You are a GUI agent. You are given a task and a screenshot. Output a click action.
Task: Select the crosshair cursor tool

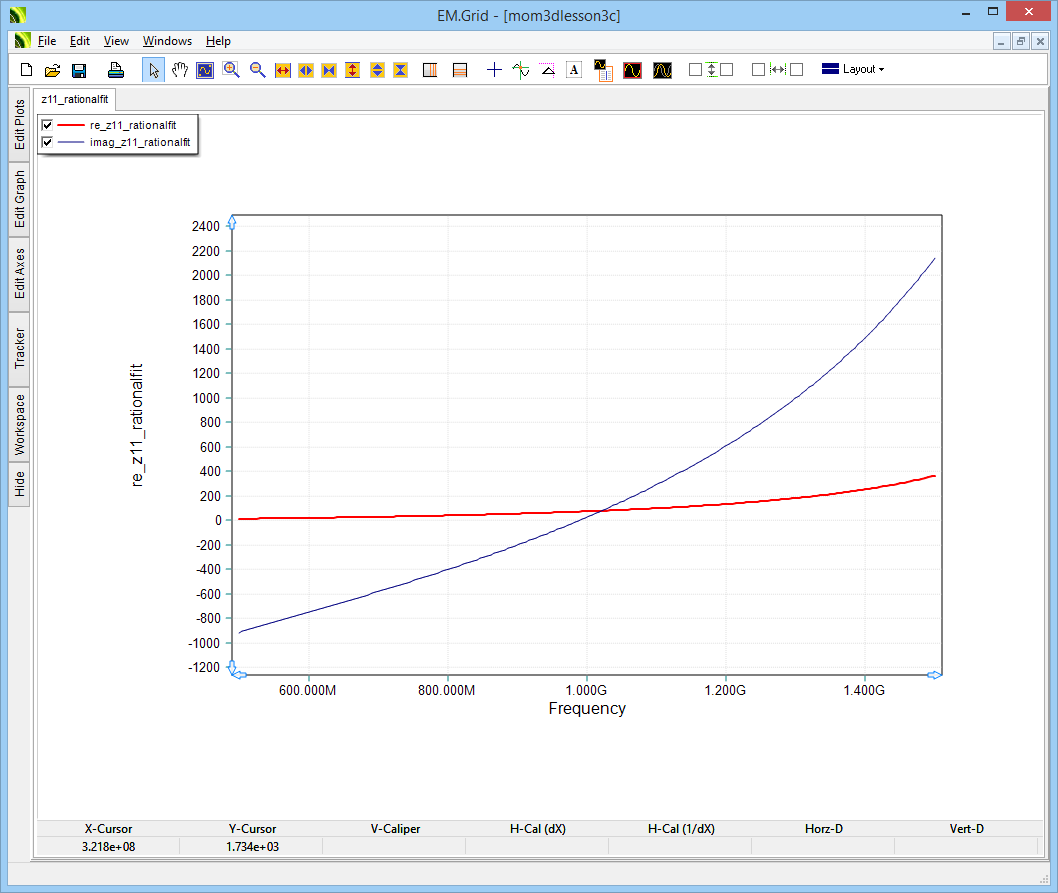tap(493, 70)
